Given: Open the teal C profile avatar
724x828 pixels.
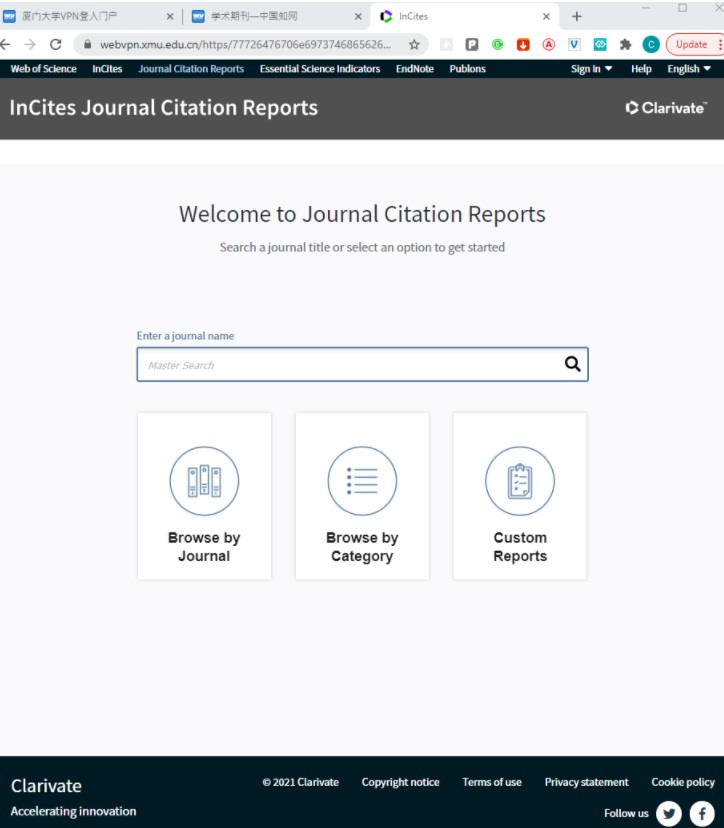Looking at the screenshot, I should (651, 44).
